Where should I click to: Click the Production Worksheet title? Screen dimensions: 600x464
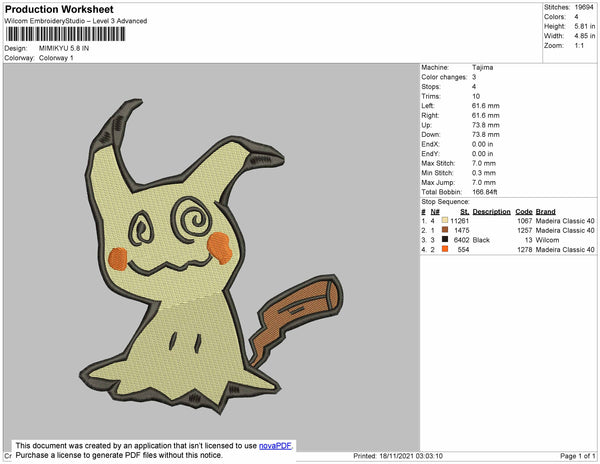point(58,10)
